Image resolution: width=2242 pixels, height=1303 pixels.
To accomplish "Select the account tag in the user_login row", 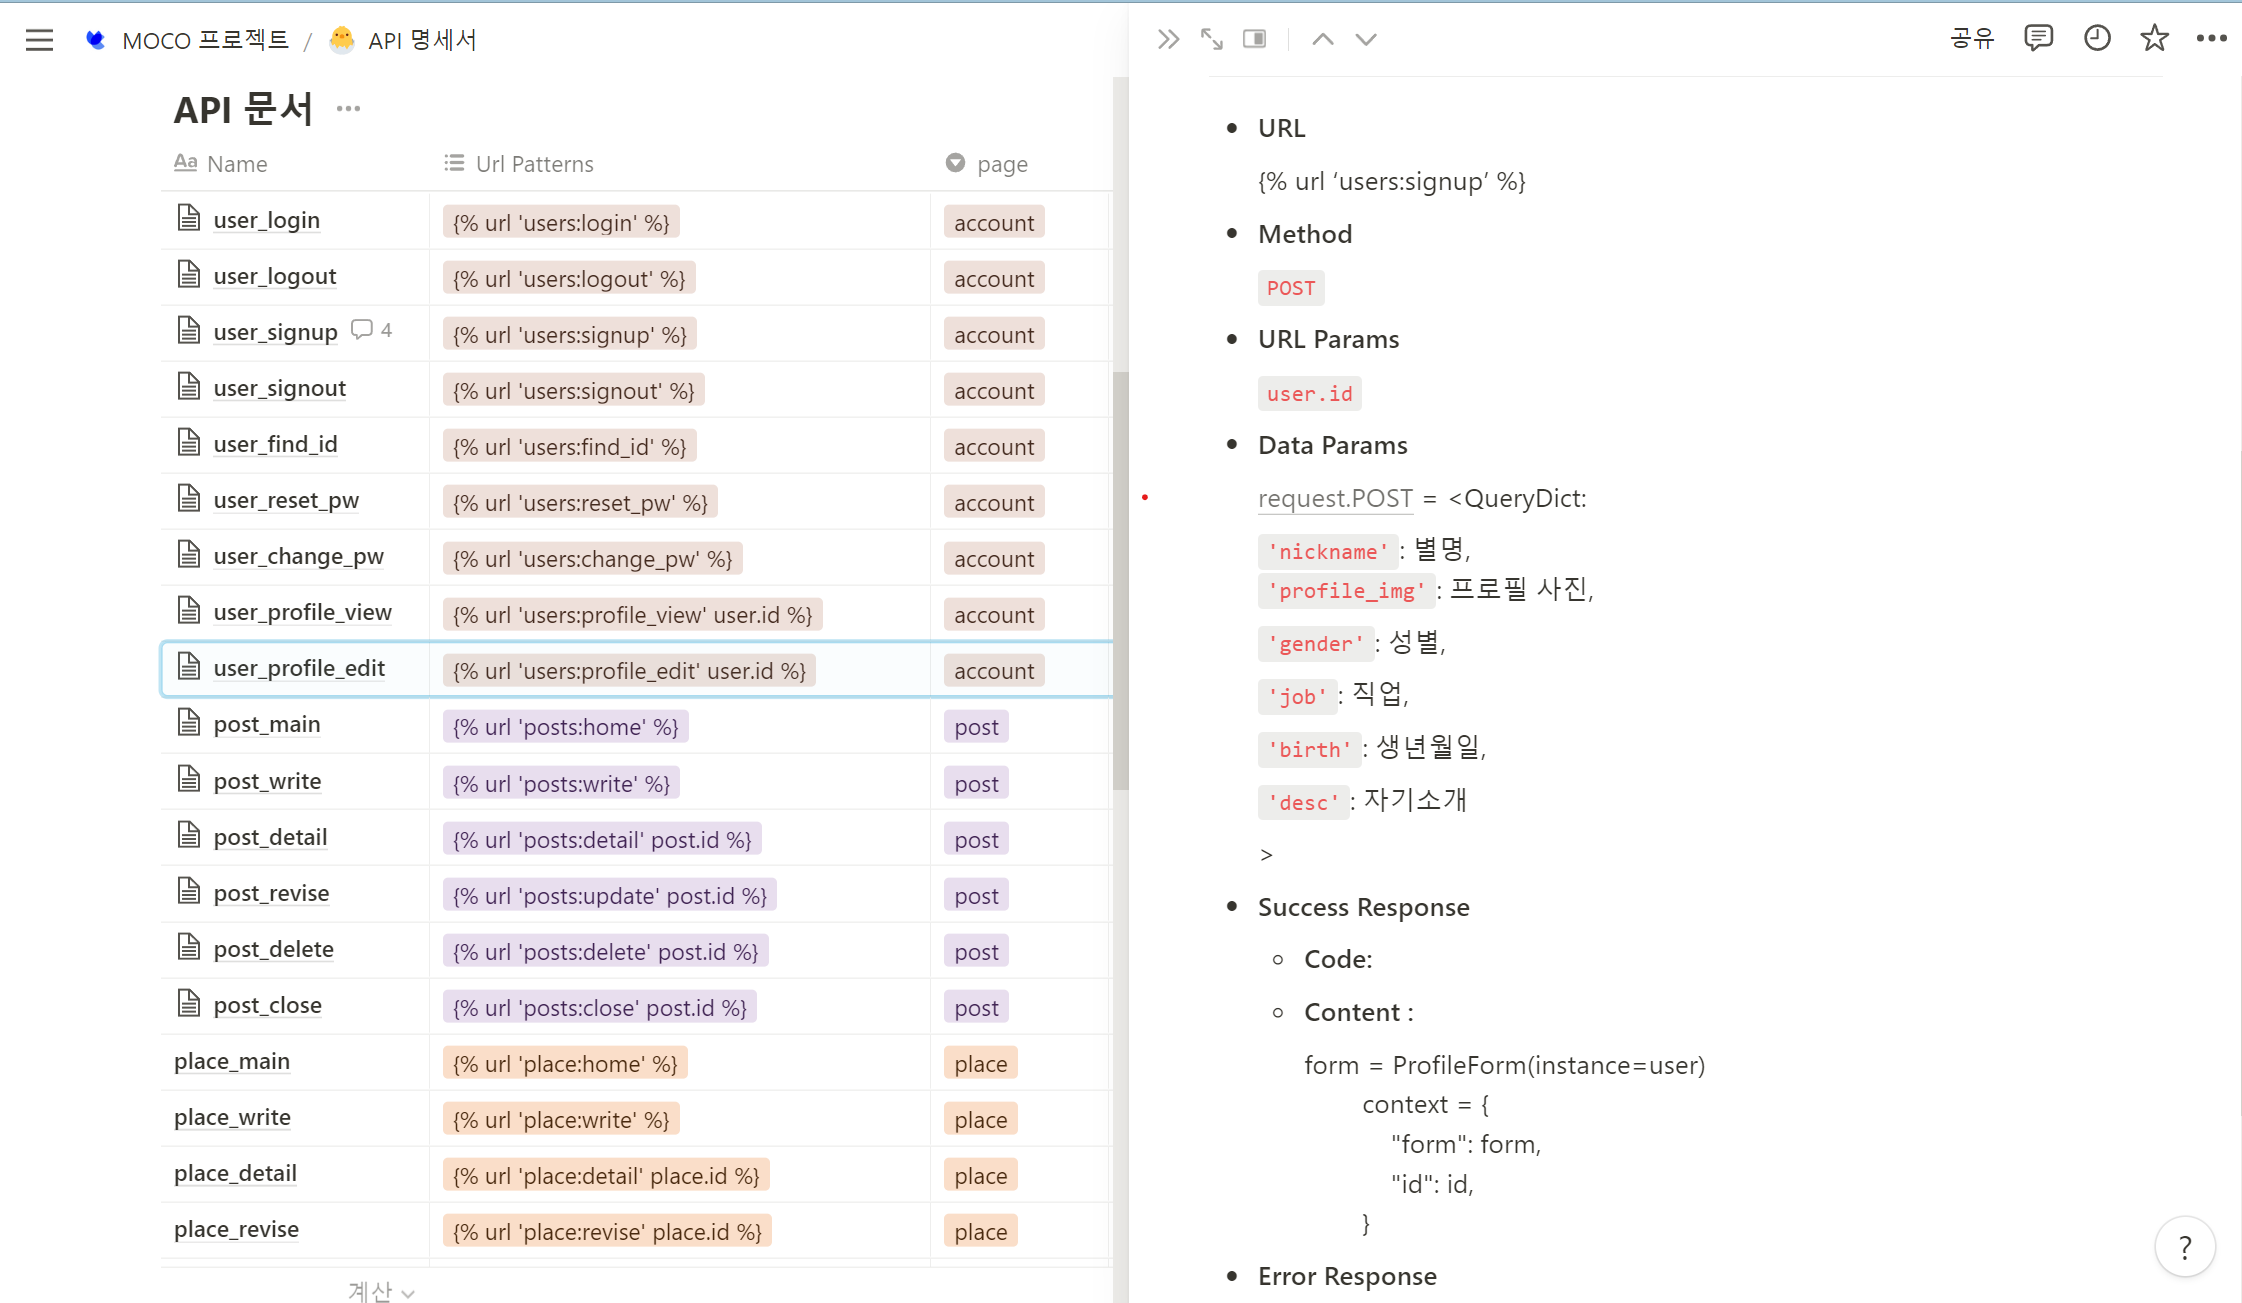I will (993, 223).
